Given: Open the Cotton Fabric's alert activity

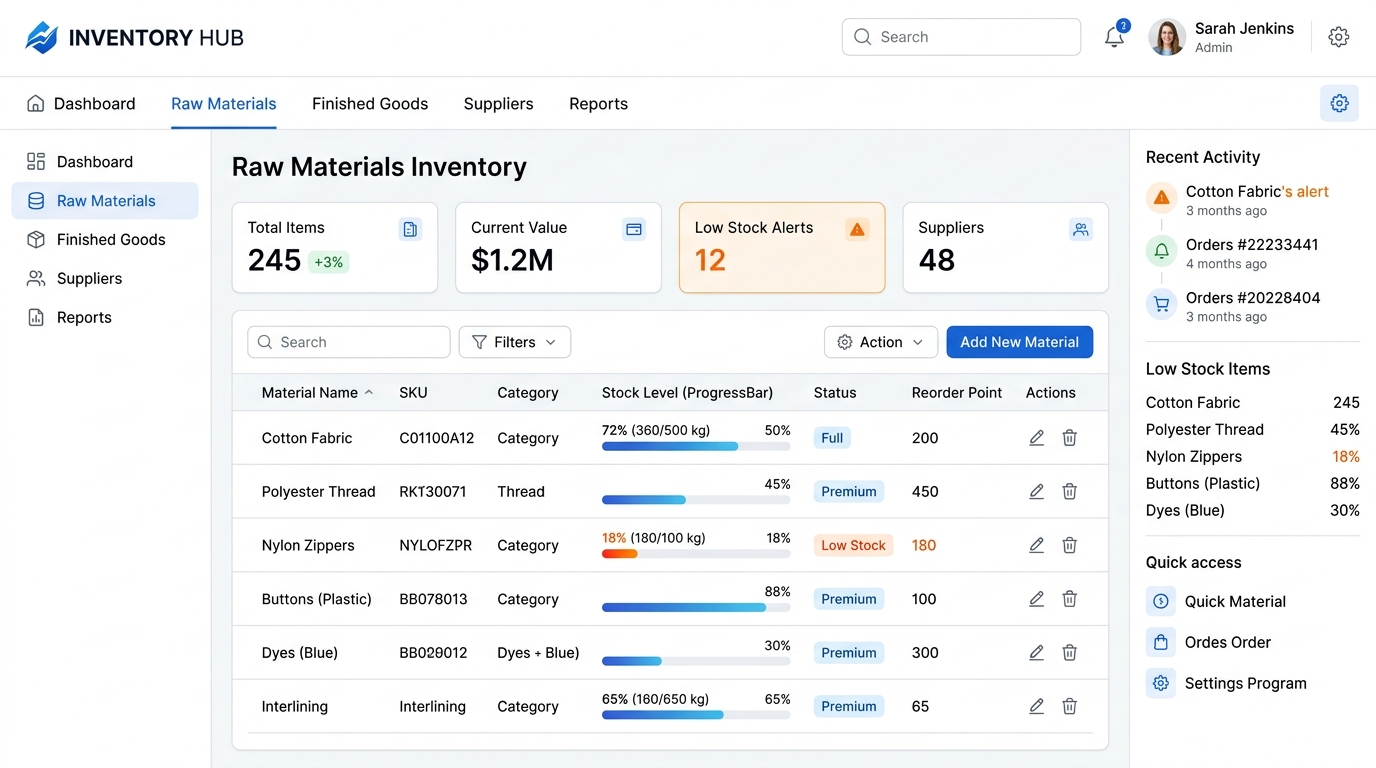Looking at the screenshot, I should click(1257, 191).
